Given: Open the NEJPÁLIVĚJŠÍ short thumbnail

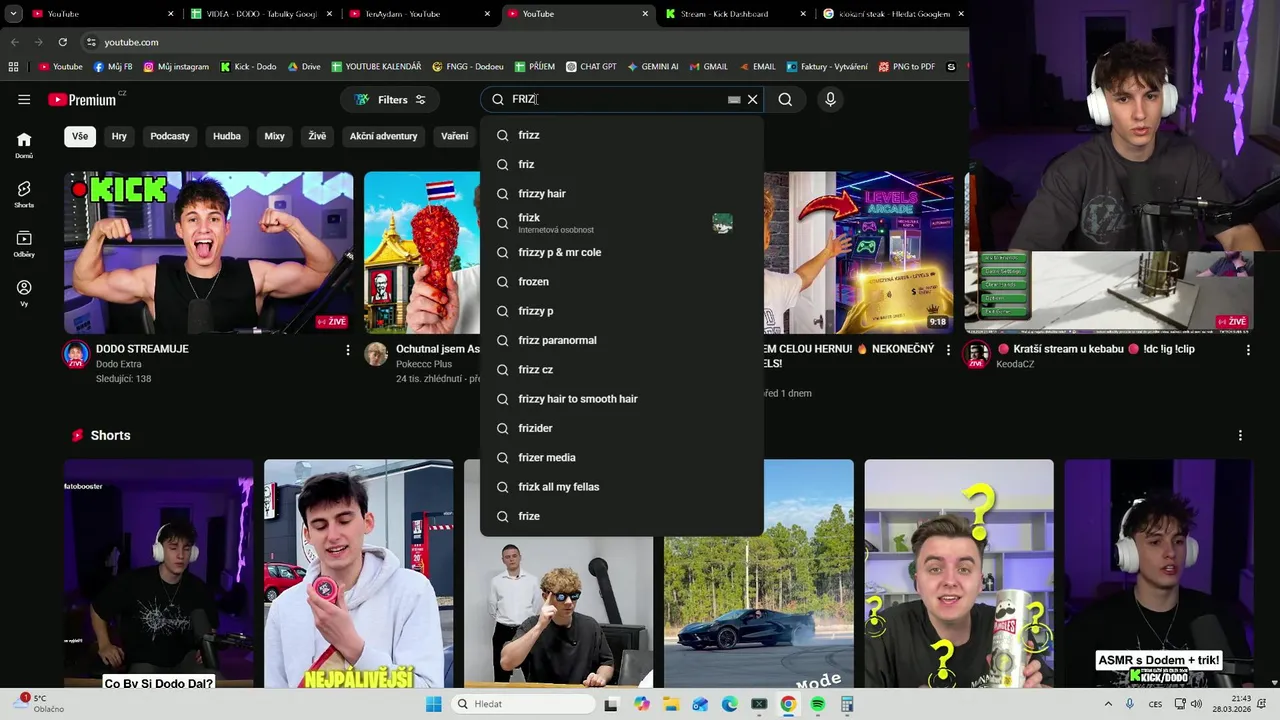Looking at the screenshot, I should pos(358,574).
